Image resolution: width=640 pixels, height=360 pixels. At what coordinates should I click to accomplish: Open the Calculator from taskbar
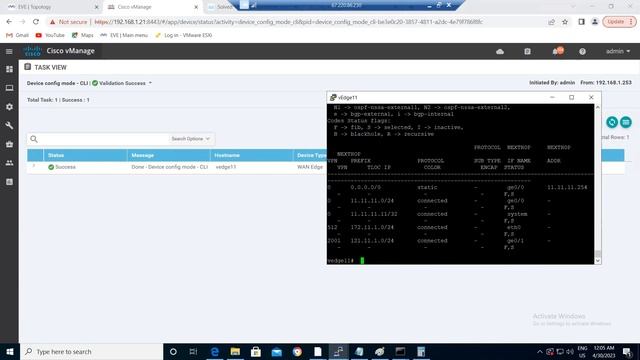(421, 351)
